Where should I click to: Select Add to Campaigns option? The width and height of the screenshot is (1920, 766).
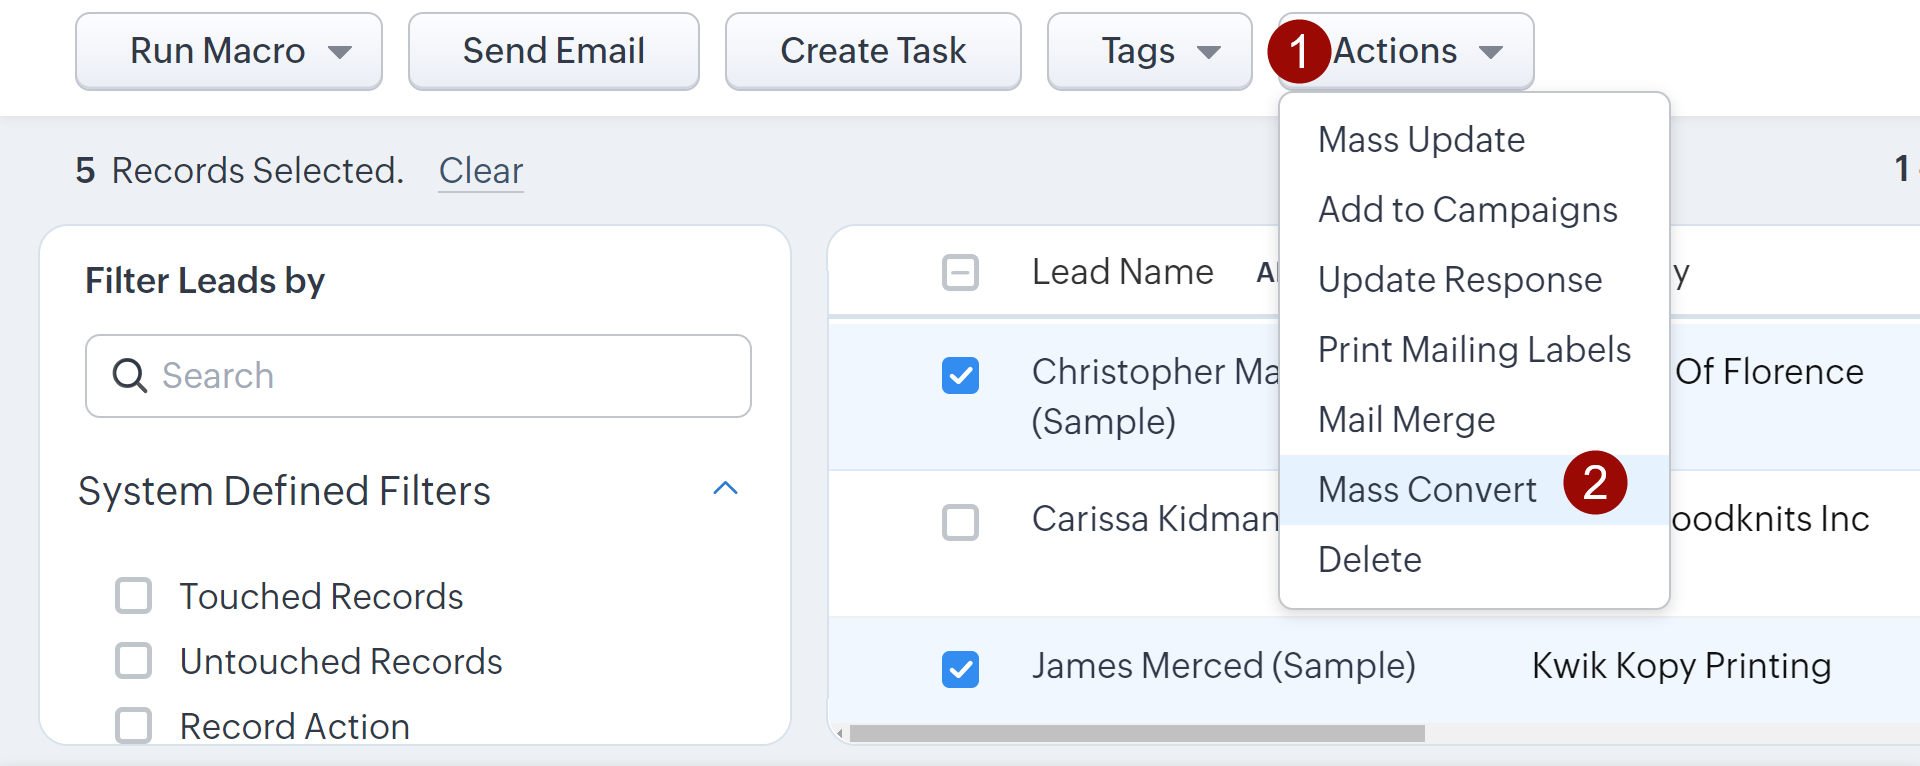[1467, 210]
